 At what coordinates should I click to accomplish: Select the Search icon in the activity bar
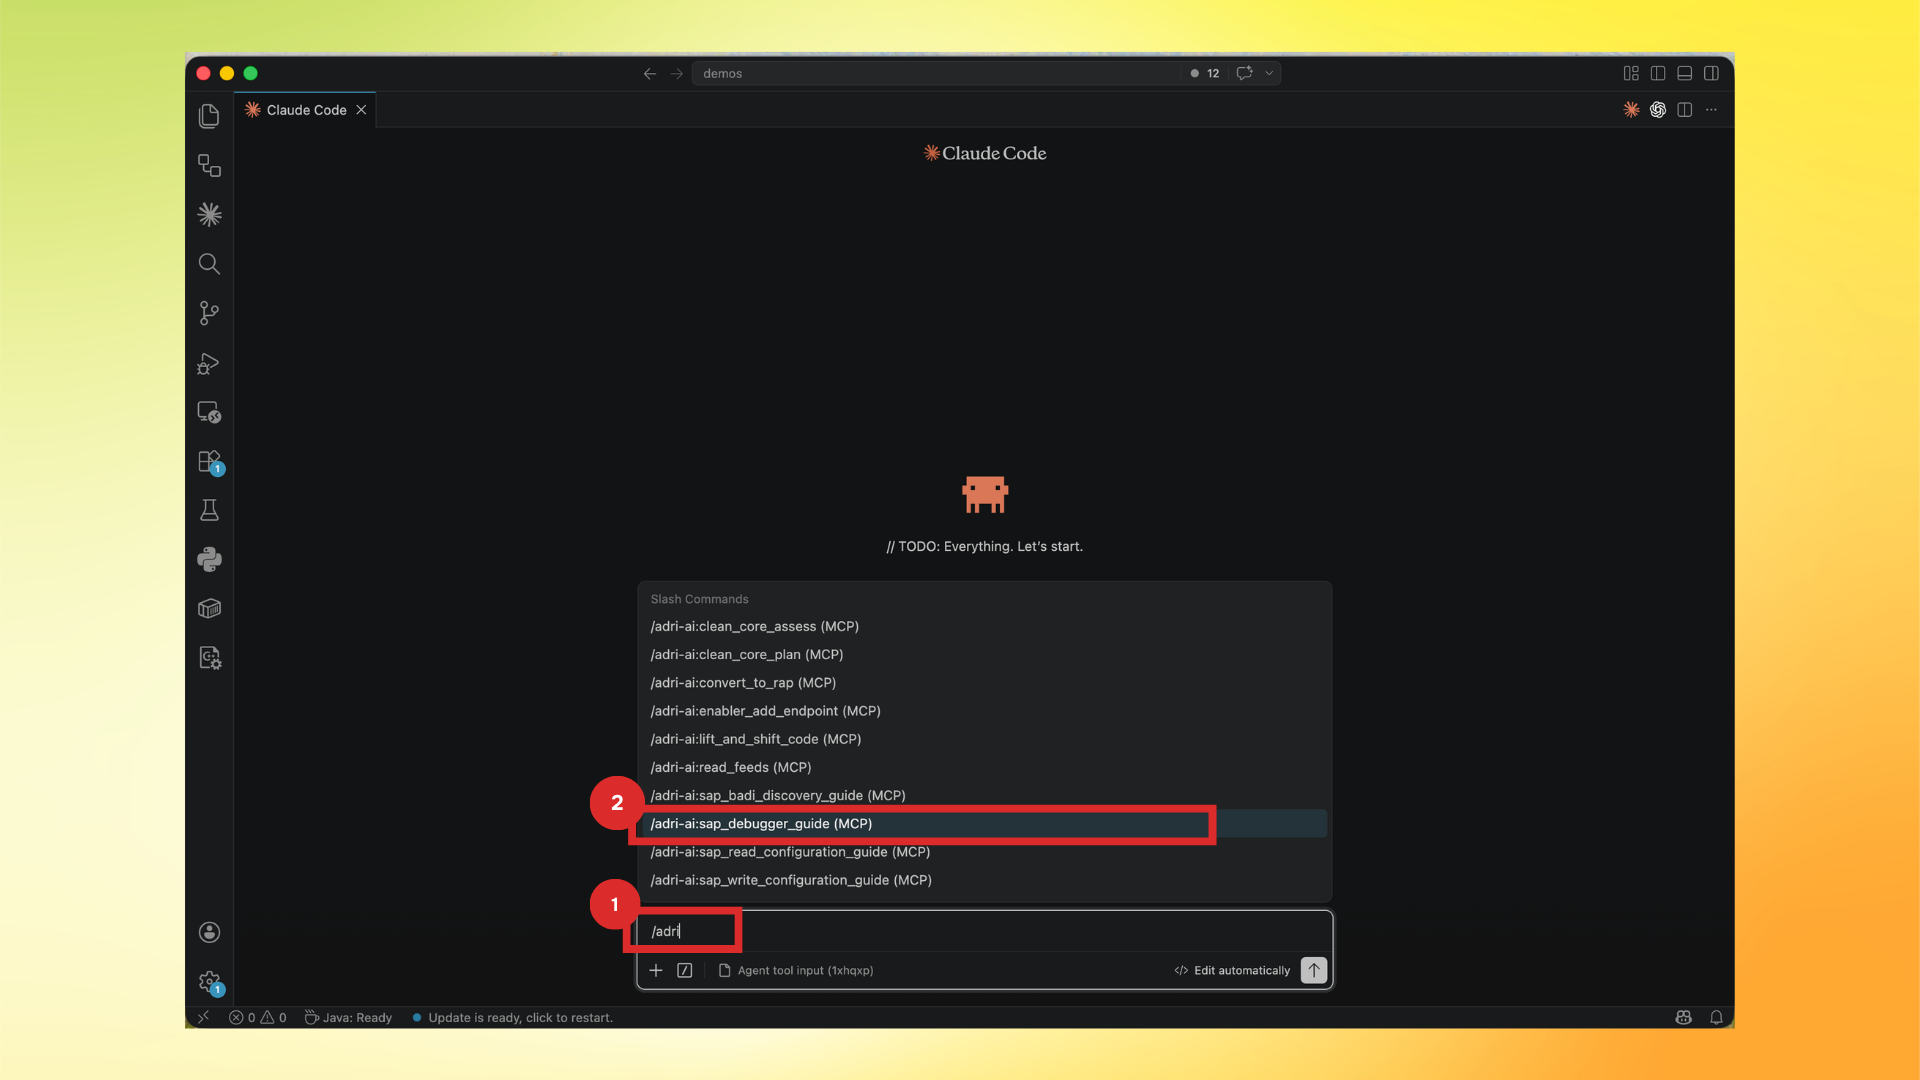(x=209, y=264)
